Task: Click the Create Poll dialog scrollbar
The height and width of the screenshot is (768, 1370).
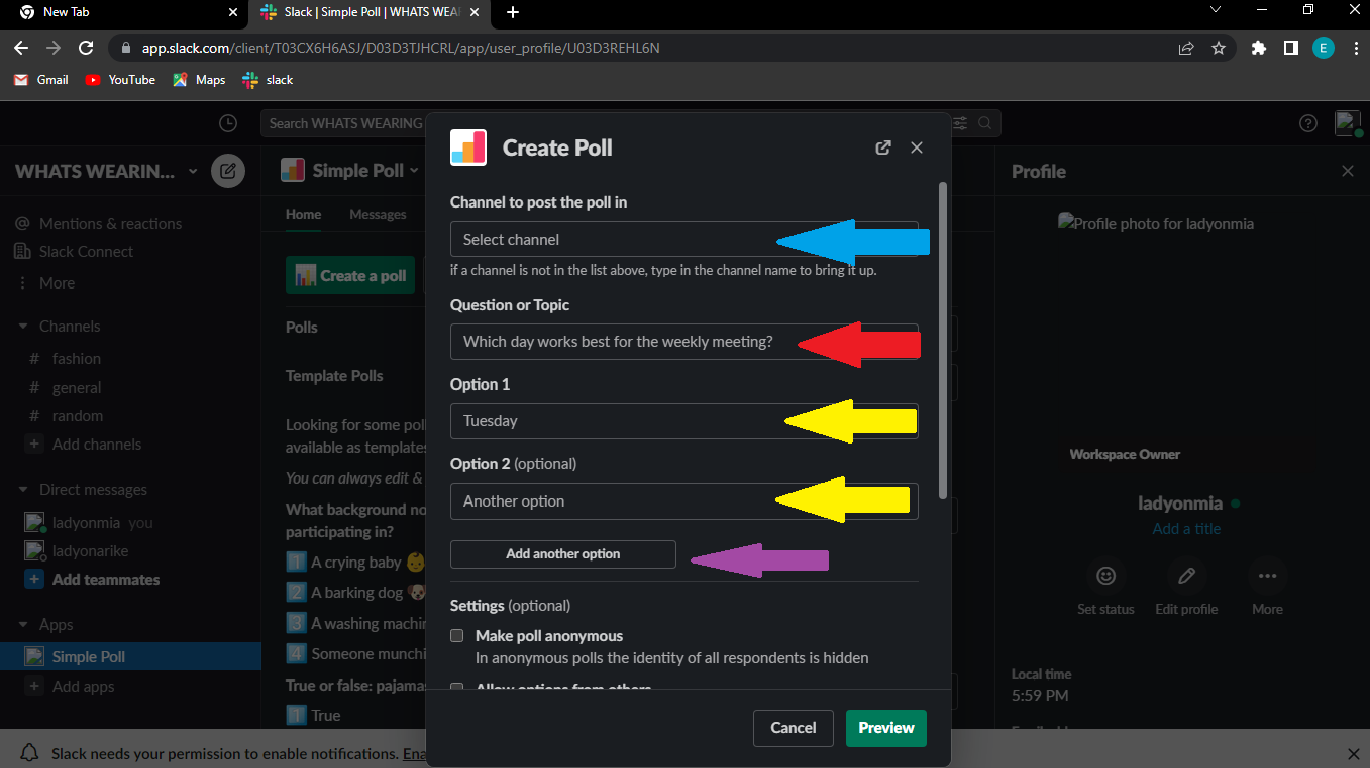Action: tap(942, 340)
